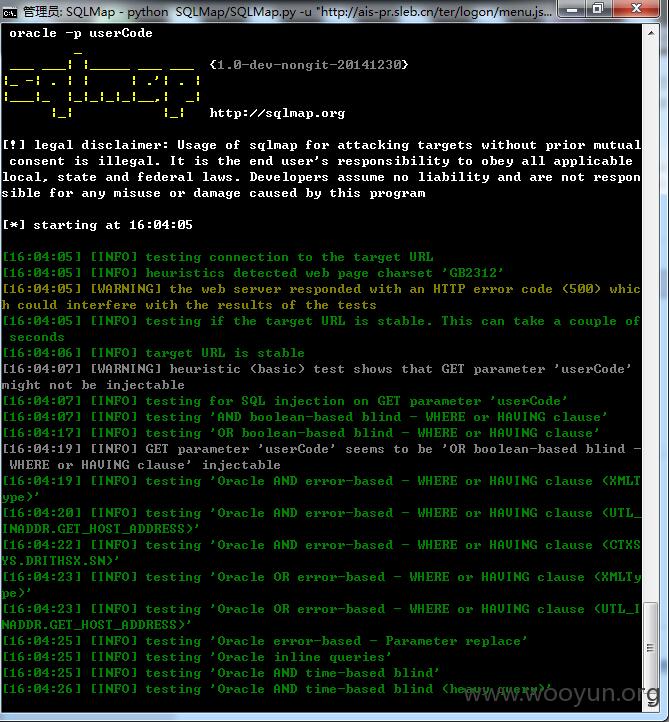
Task: Click 16:04:25 'Oracle AND time-based blind' line
Action: pyautogui.click(x=221, y=673)
